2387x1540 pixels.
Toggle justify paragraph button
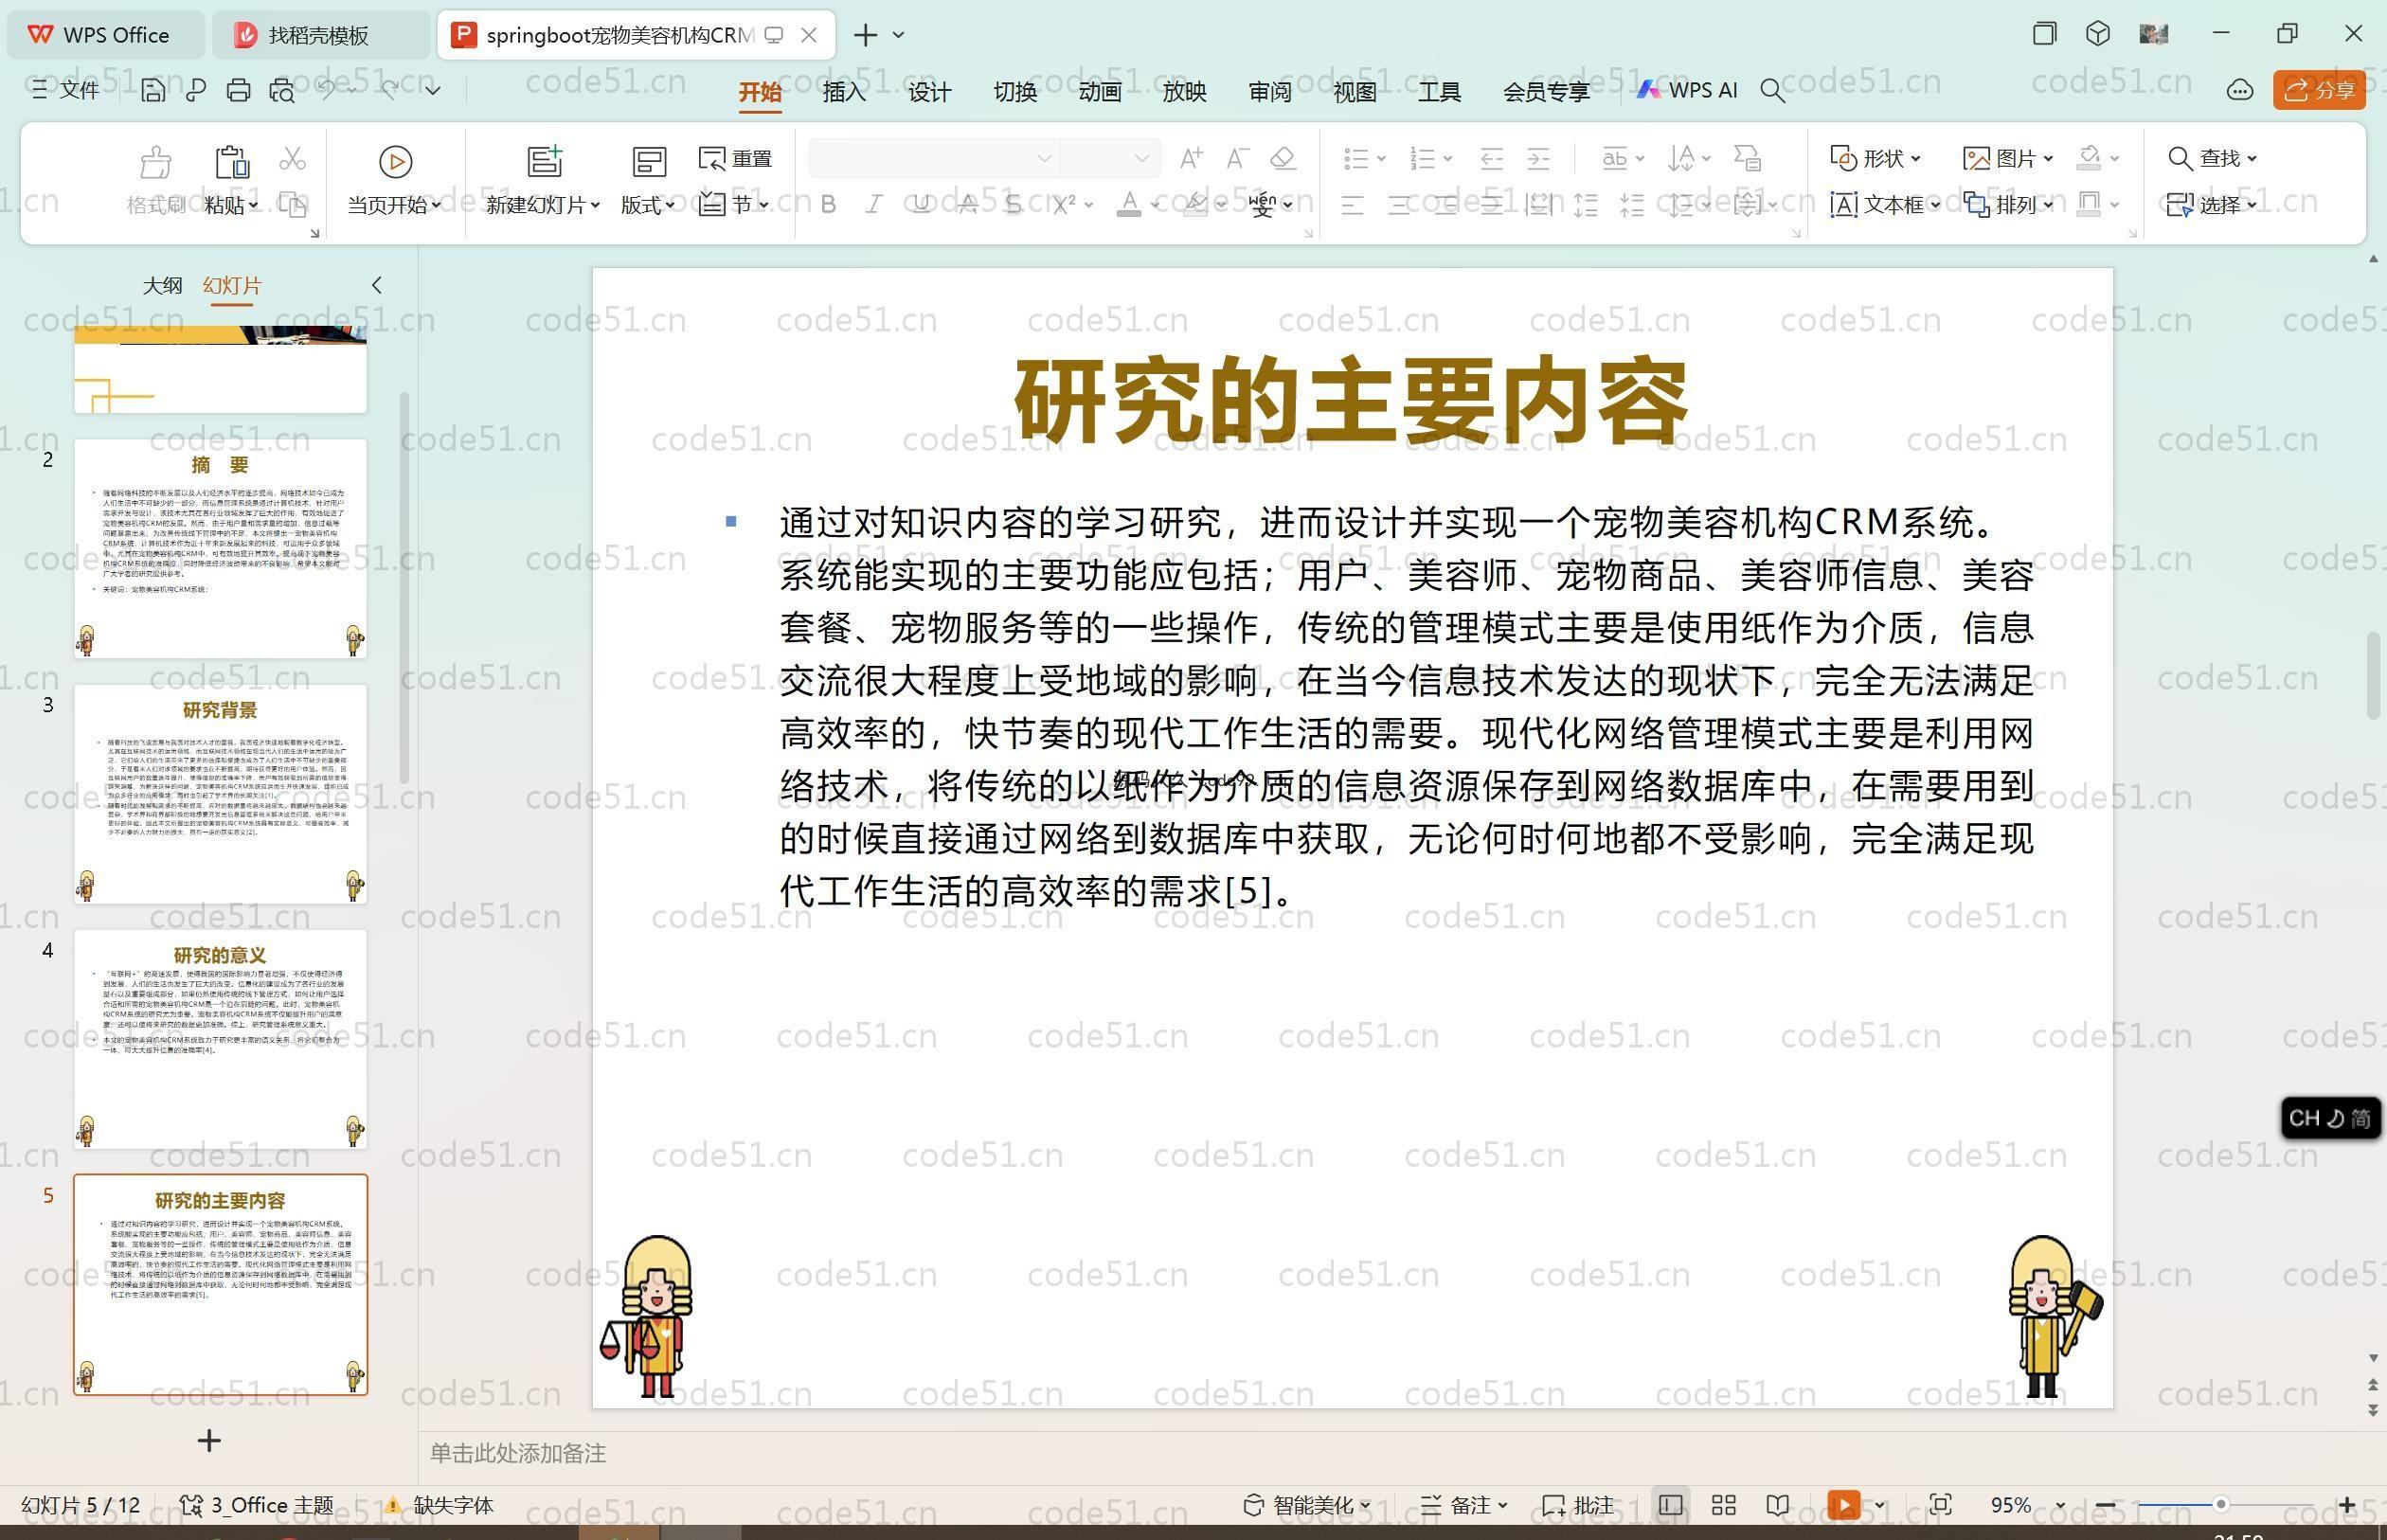pyautogui.click(x=1492, y=206)
